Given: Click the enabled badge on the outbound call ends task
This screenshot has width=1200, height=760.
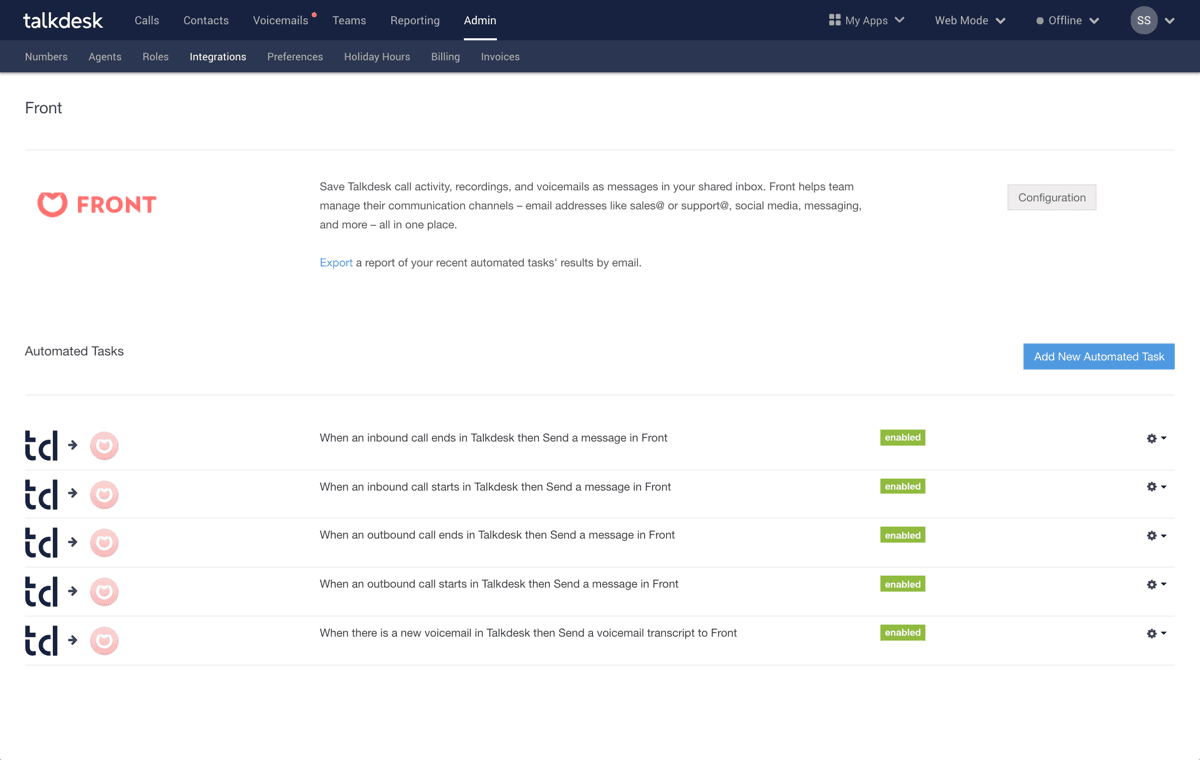Looking at the screenshot, I should pos(902,535).
